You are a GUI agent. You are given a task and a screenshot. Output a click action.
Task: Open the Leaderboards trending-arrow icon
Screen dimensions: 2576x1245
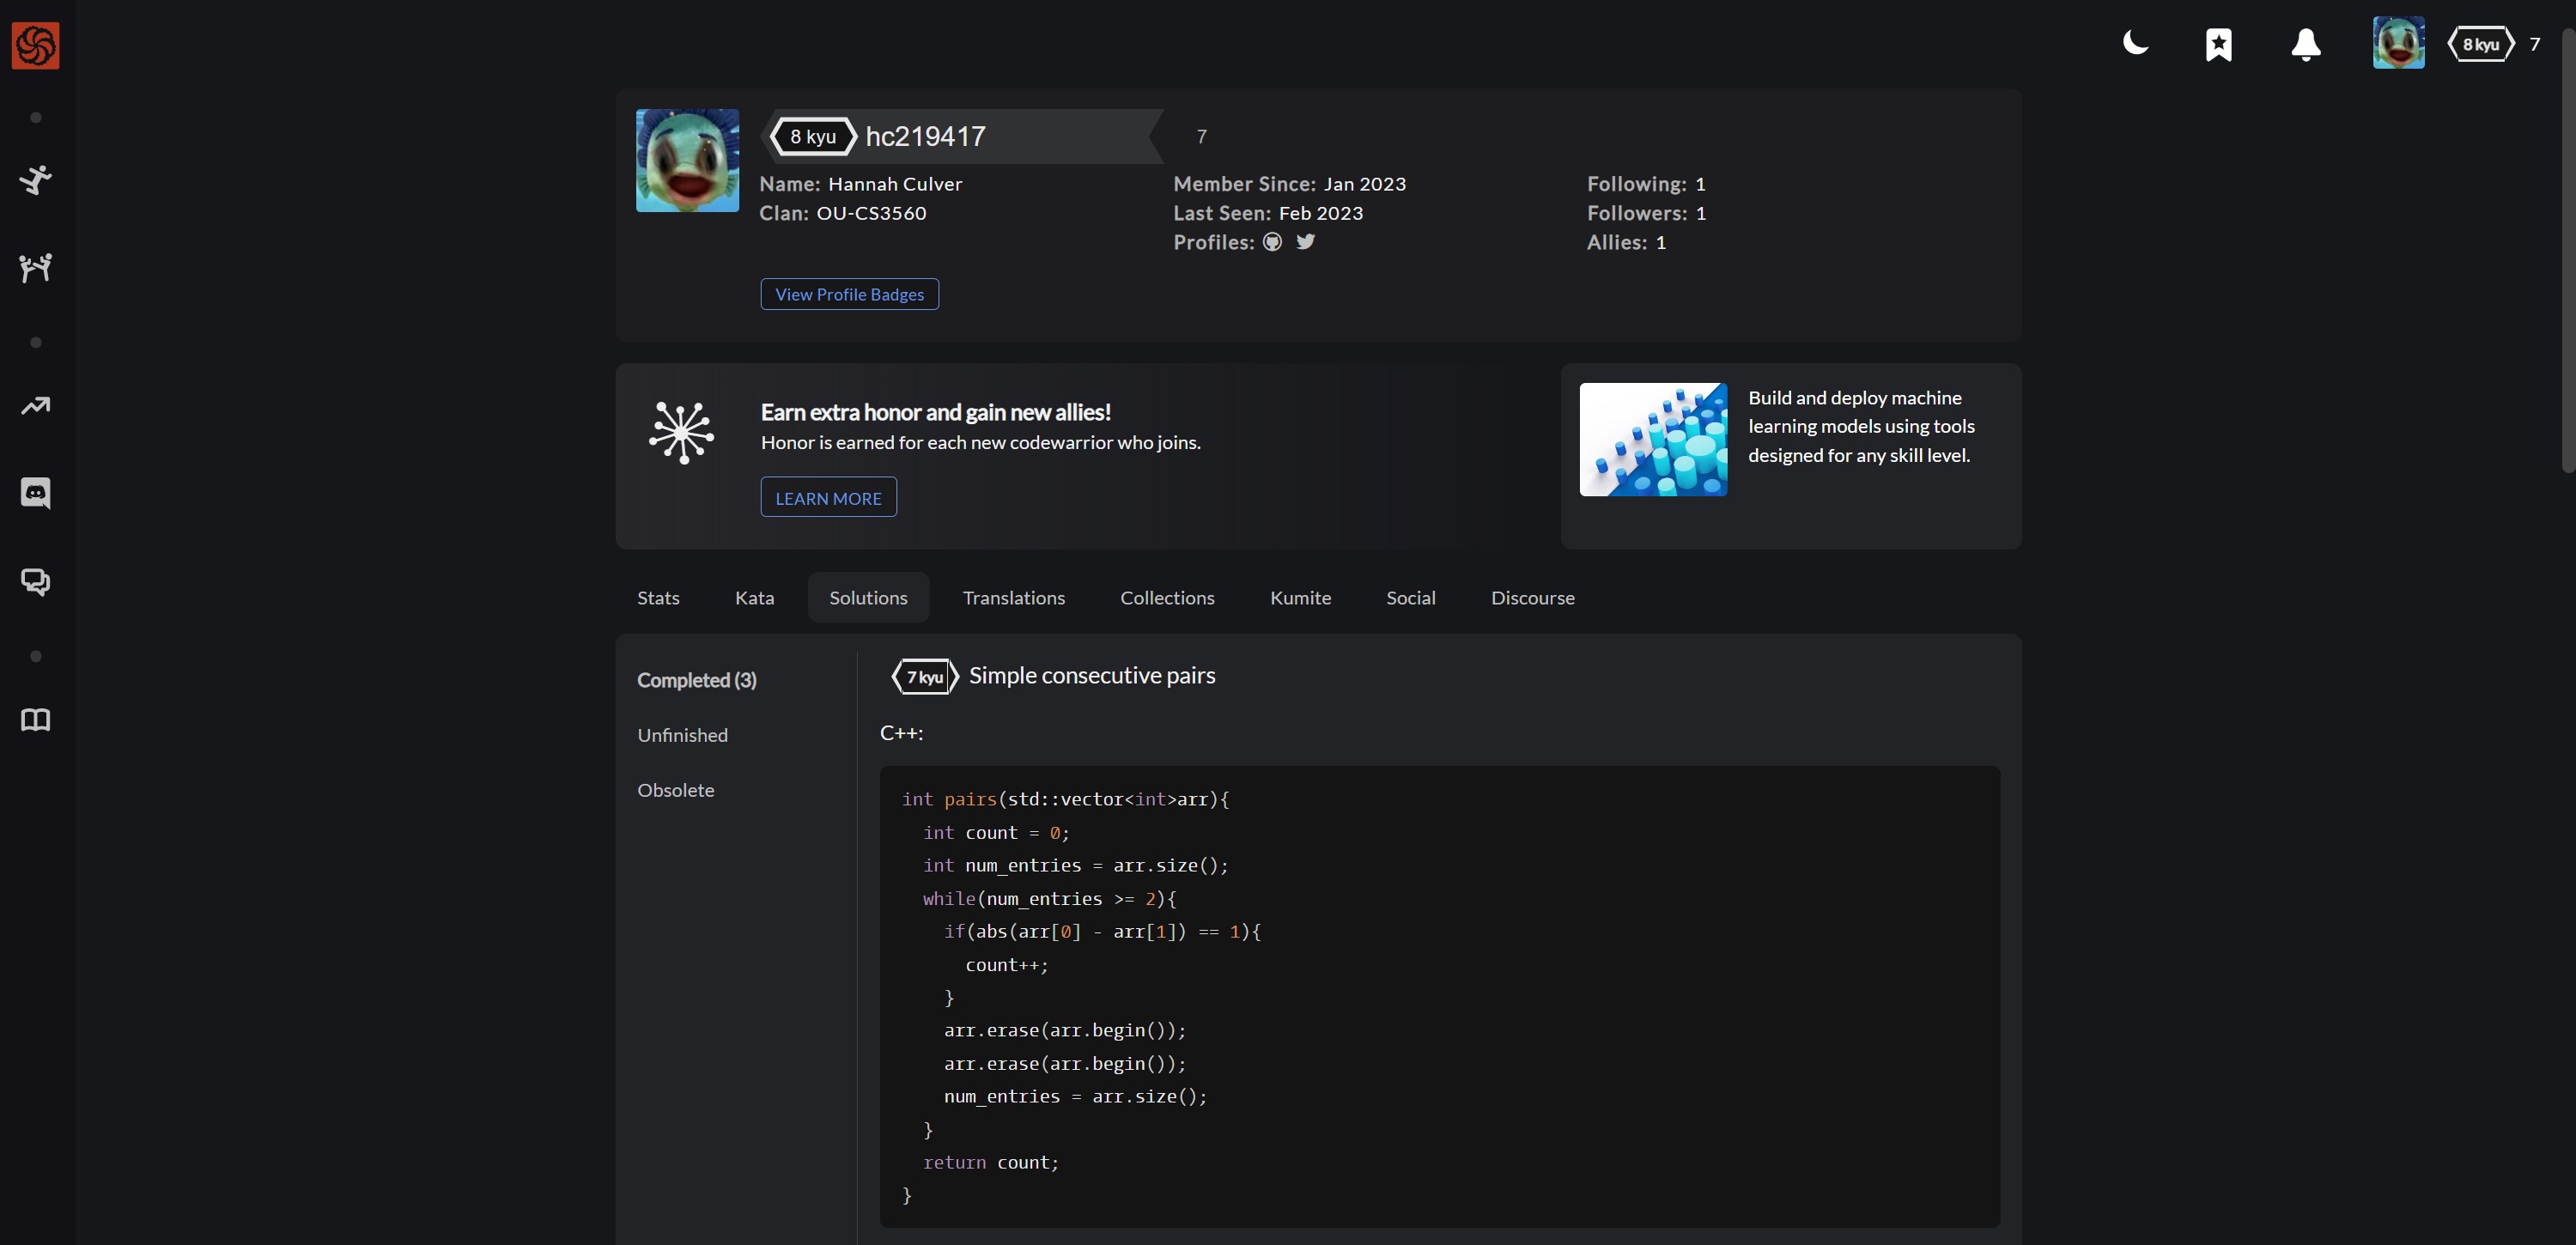point(35,405)
